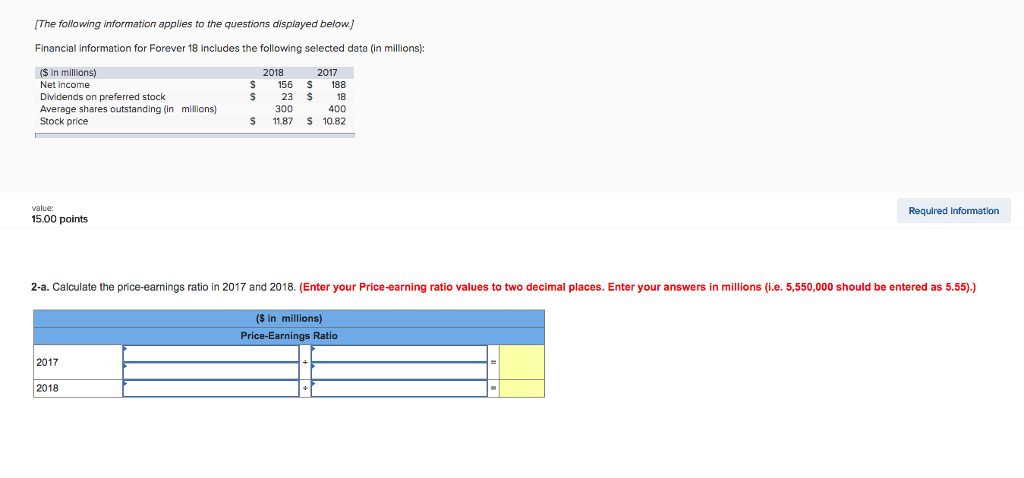Click the horizontal scrollbar under data table
Image resolution: width=1024 pixels, height=478 pixels.
point(195,136)
